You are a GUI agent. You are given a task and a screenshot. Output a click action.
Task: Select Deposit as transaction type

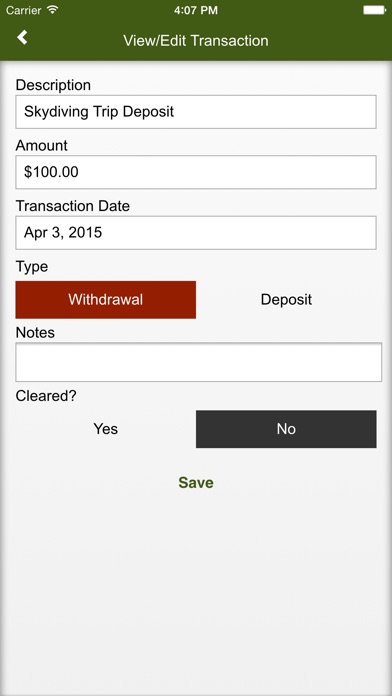pos(286,300)
